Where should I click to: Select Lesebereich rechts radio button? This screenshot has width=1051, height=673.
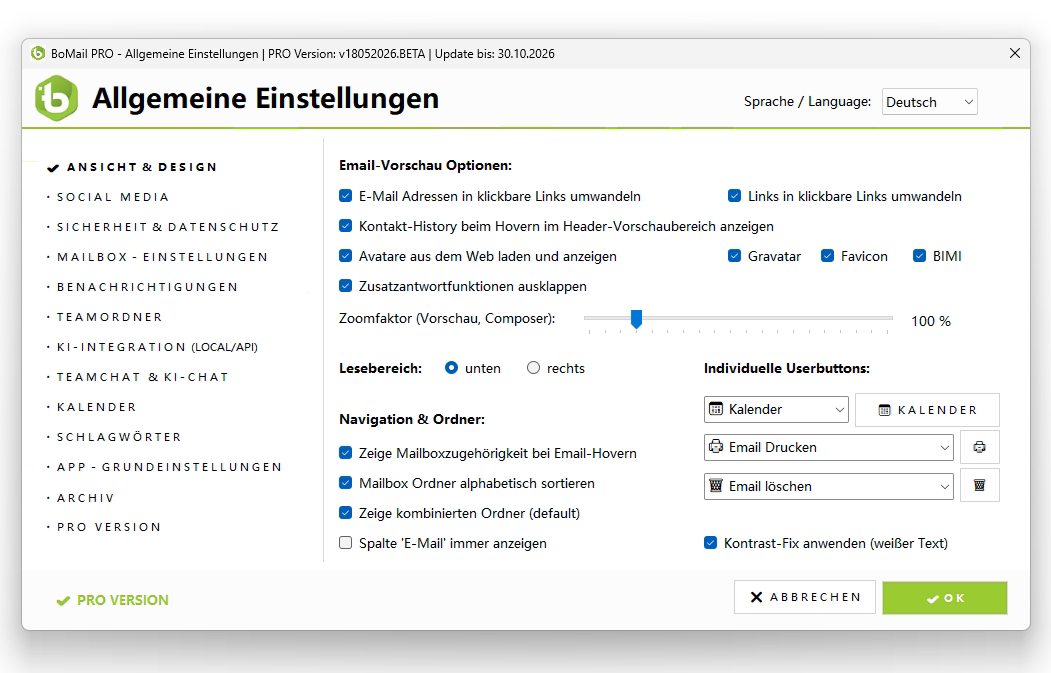point(533,367)
